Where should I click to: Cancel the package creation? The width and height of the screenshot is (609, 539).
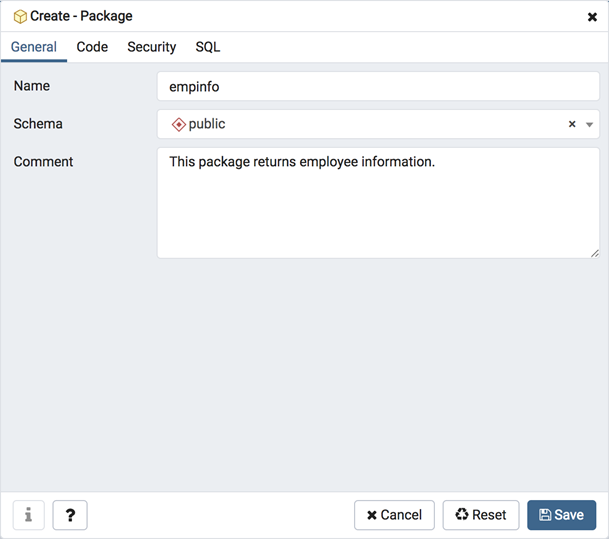[394, 515]
